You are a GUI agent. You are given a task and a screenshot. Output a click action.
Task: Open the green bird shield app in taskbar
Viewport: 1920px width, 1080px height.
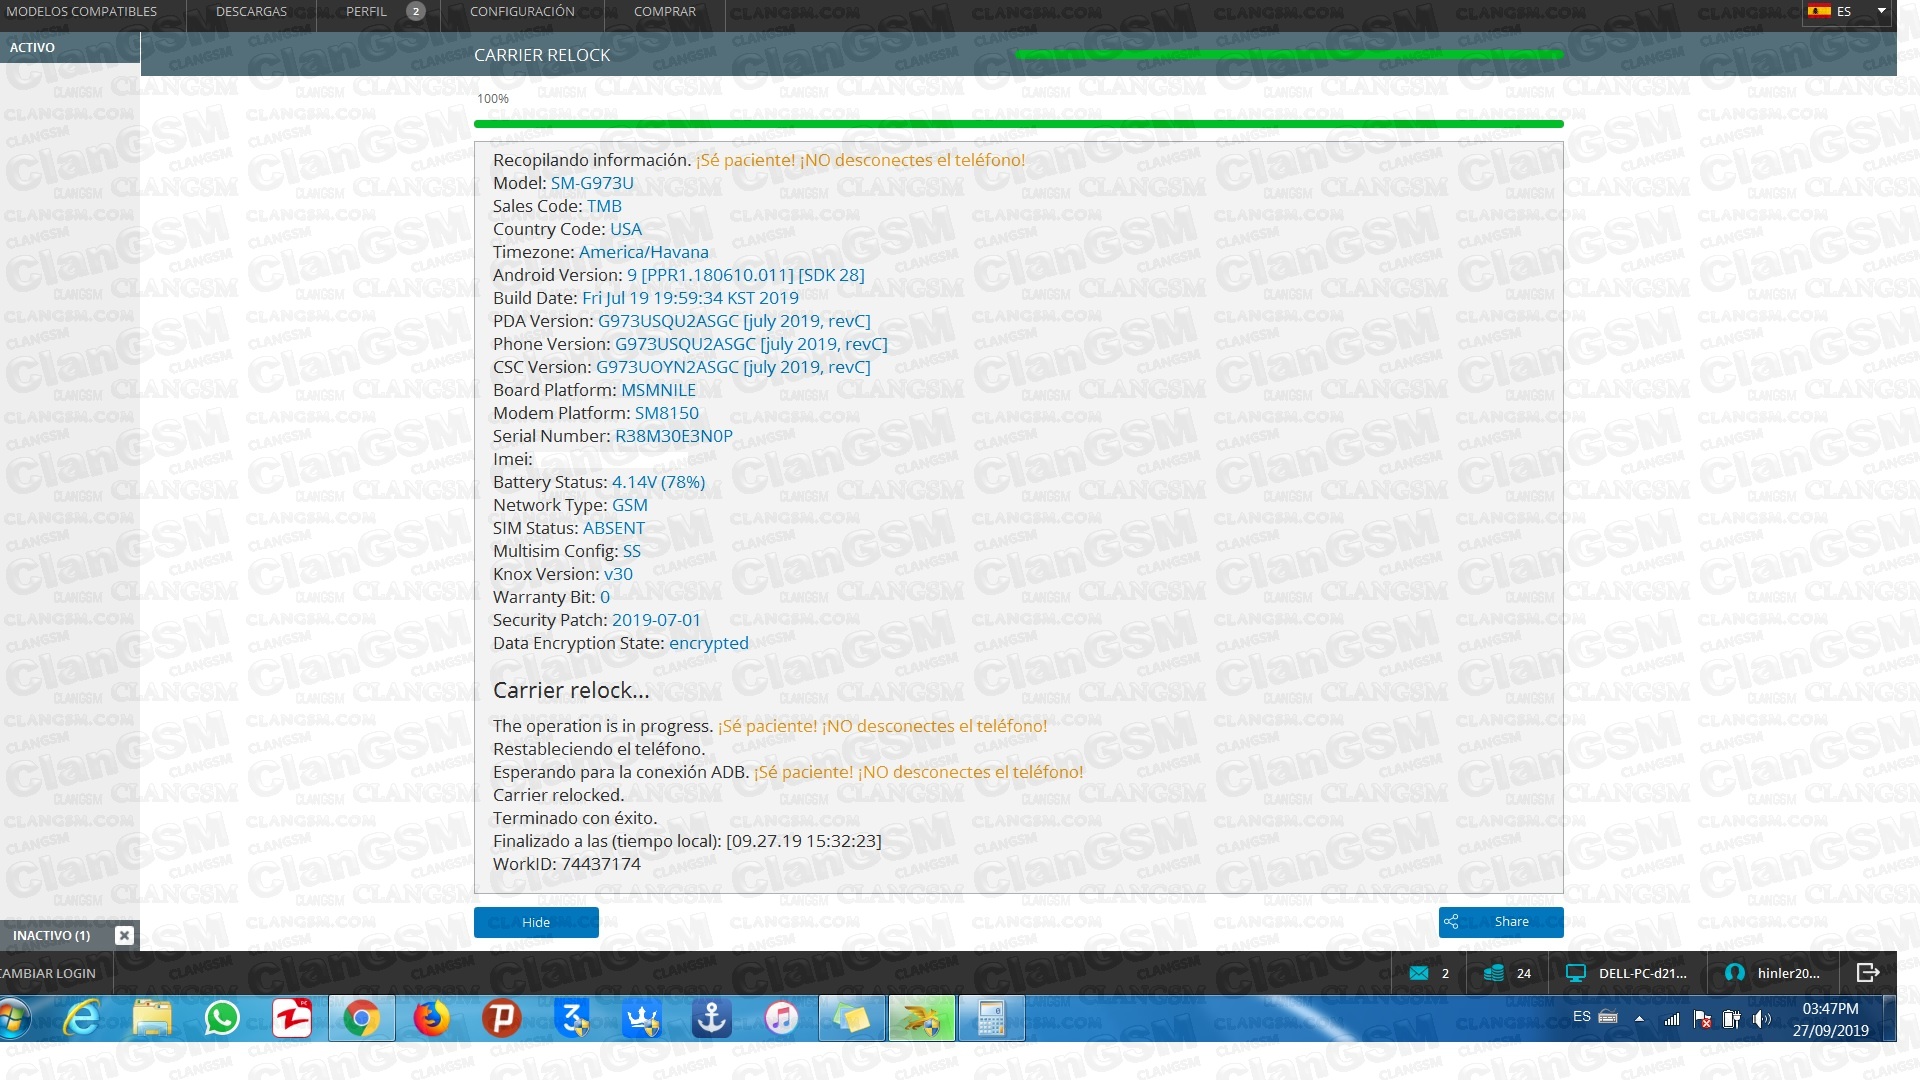tap(922, 1019)
